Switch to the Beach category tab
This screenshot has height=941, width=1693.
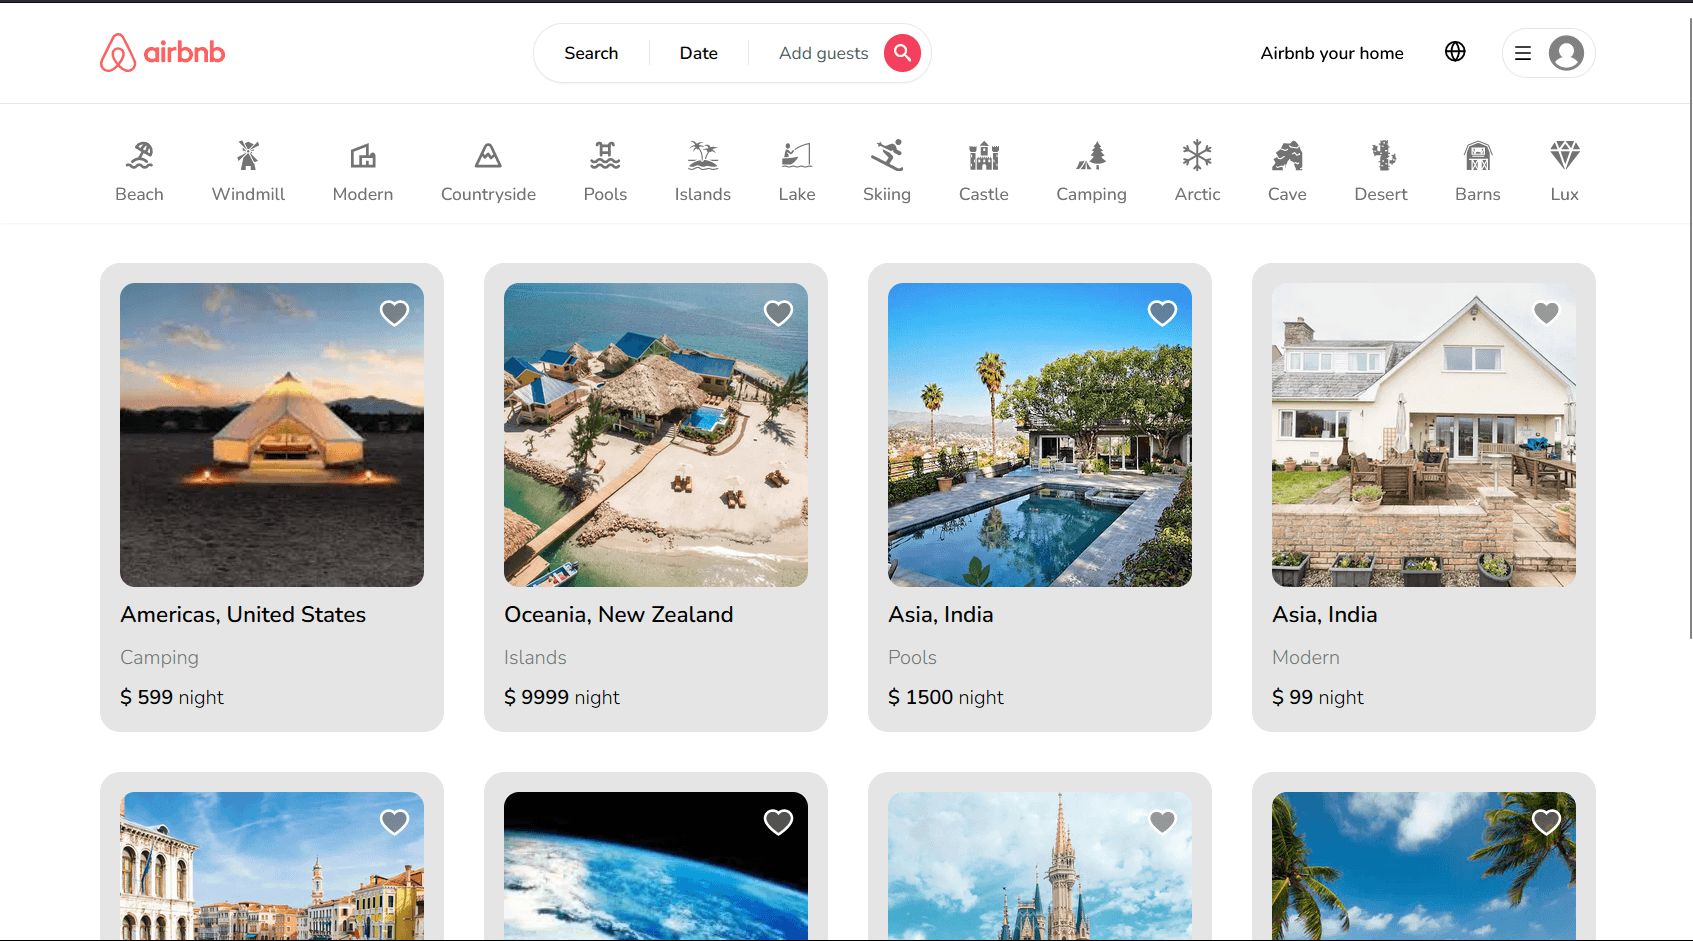[x=139, y=171]
